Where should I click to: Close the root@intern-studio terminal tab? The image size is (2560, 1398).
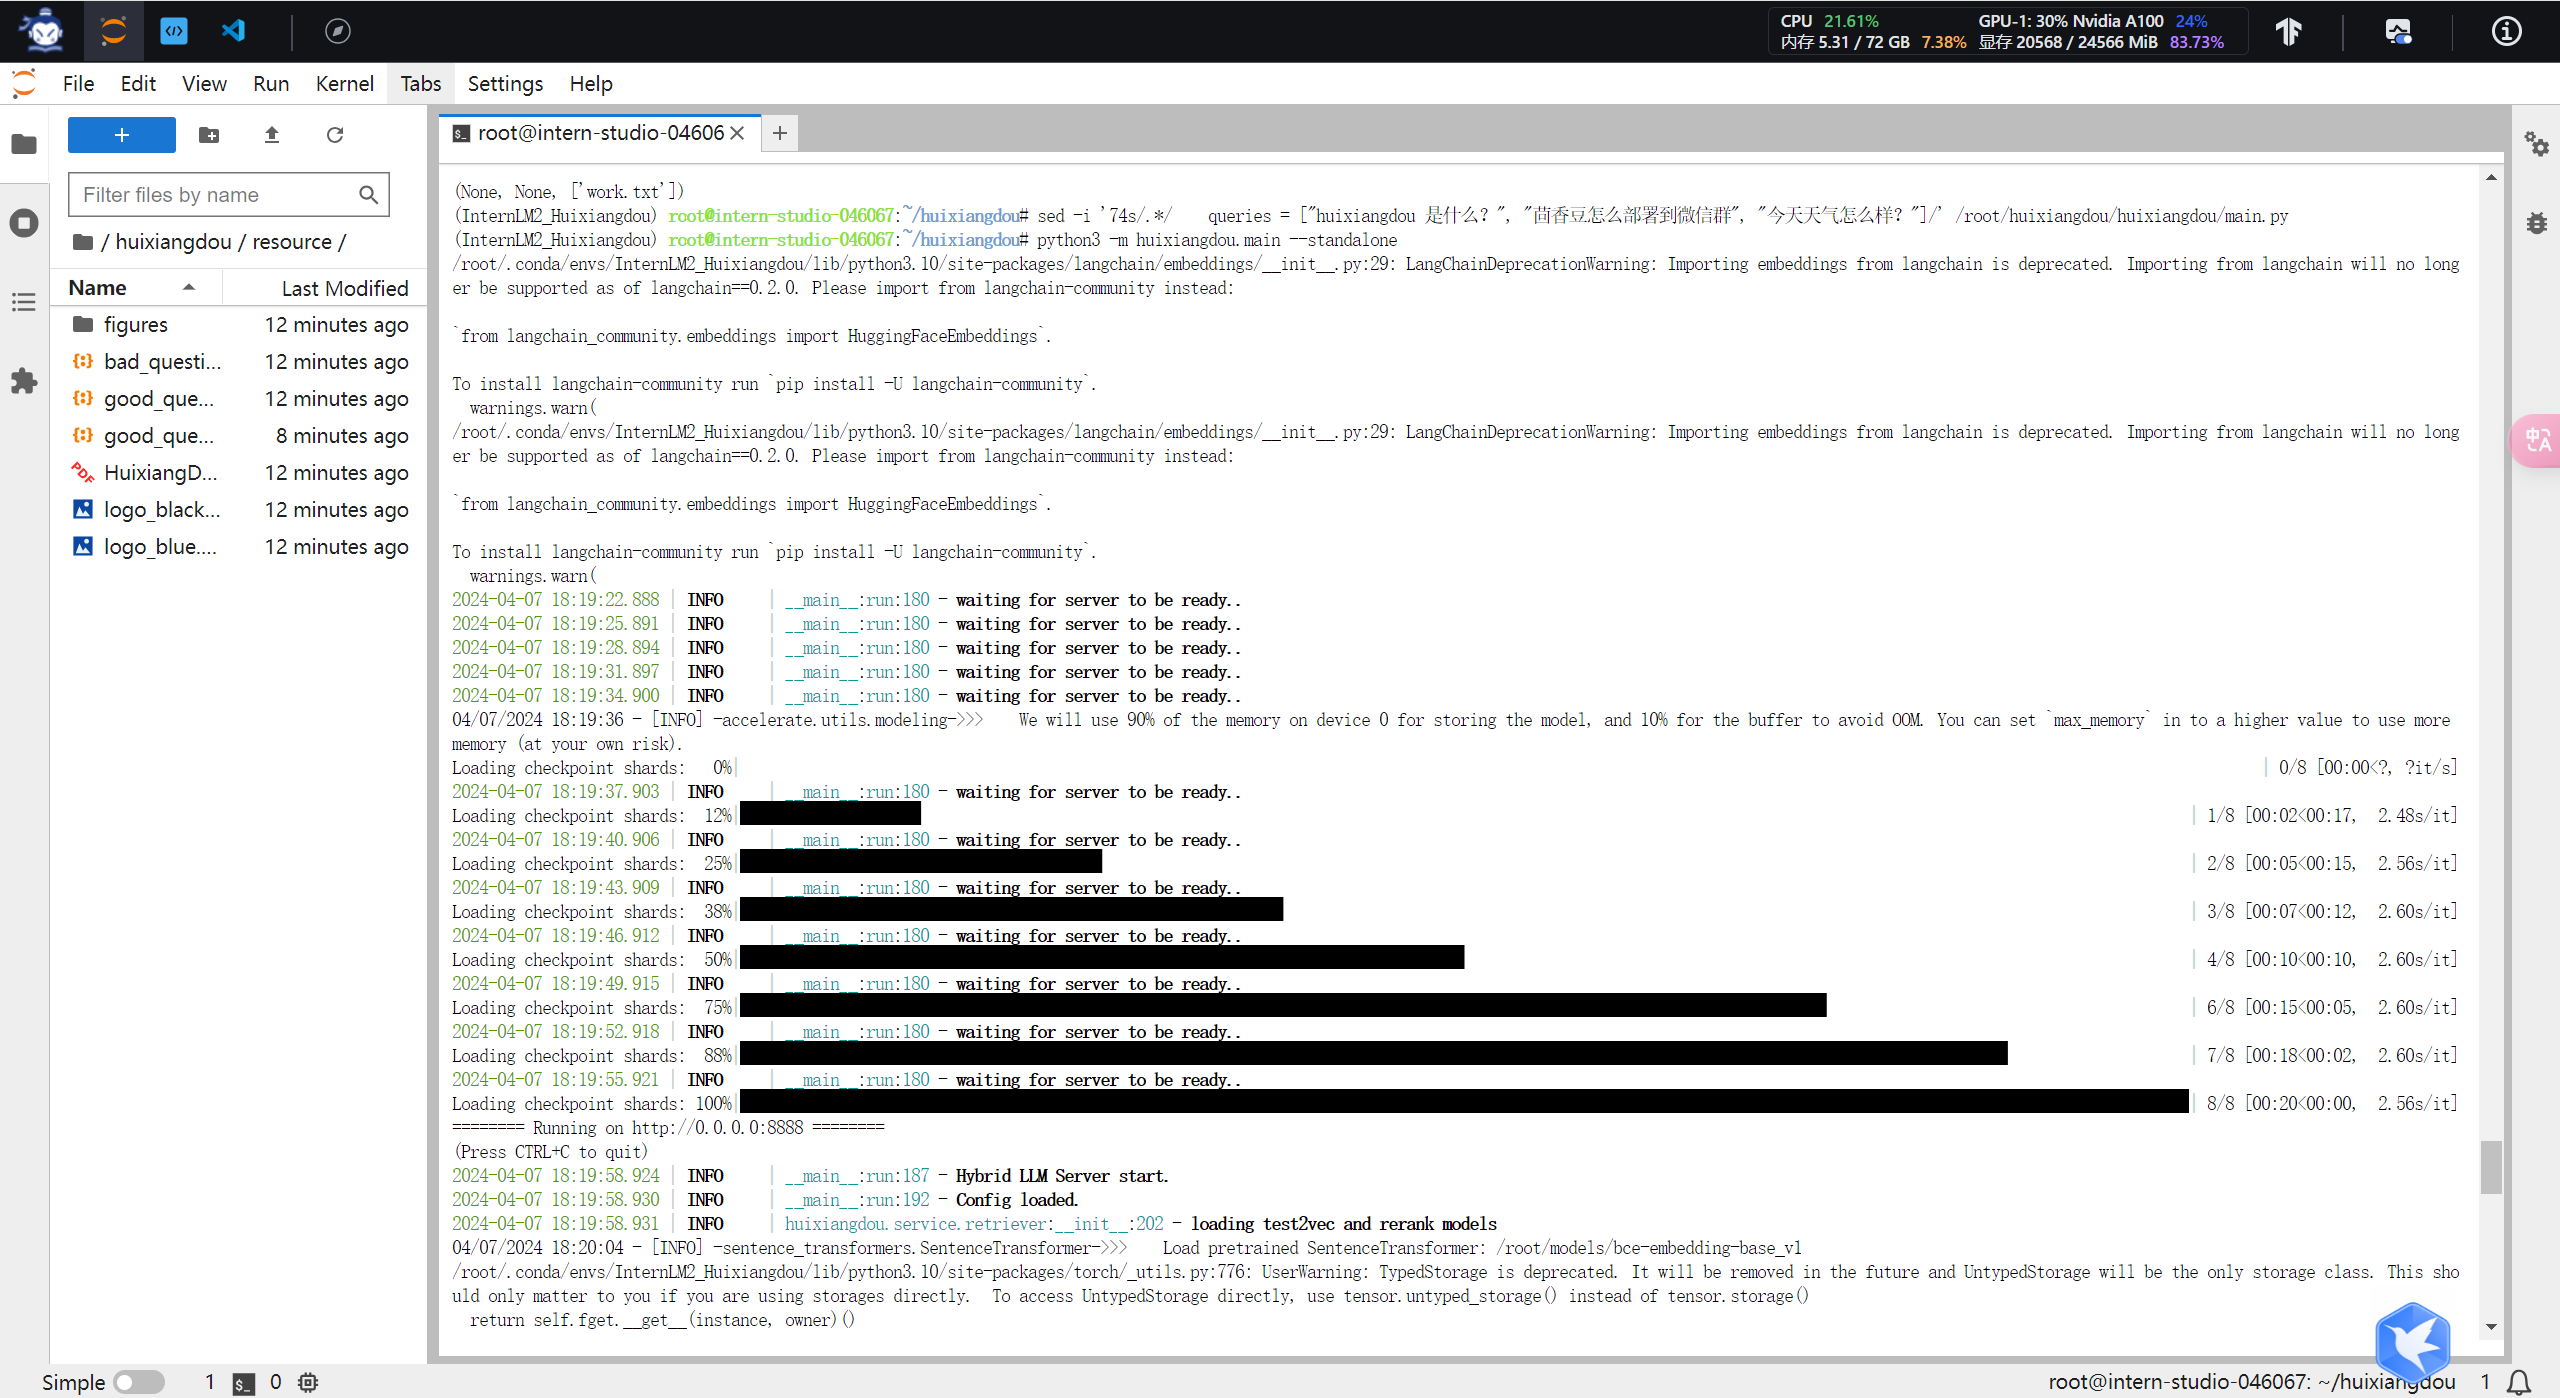point(737,133)
